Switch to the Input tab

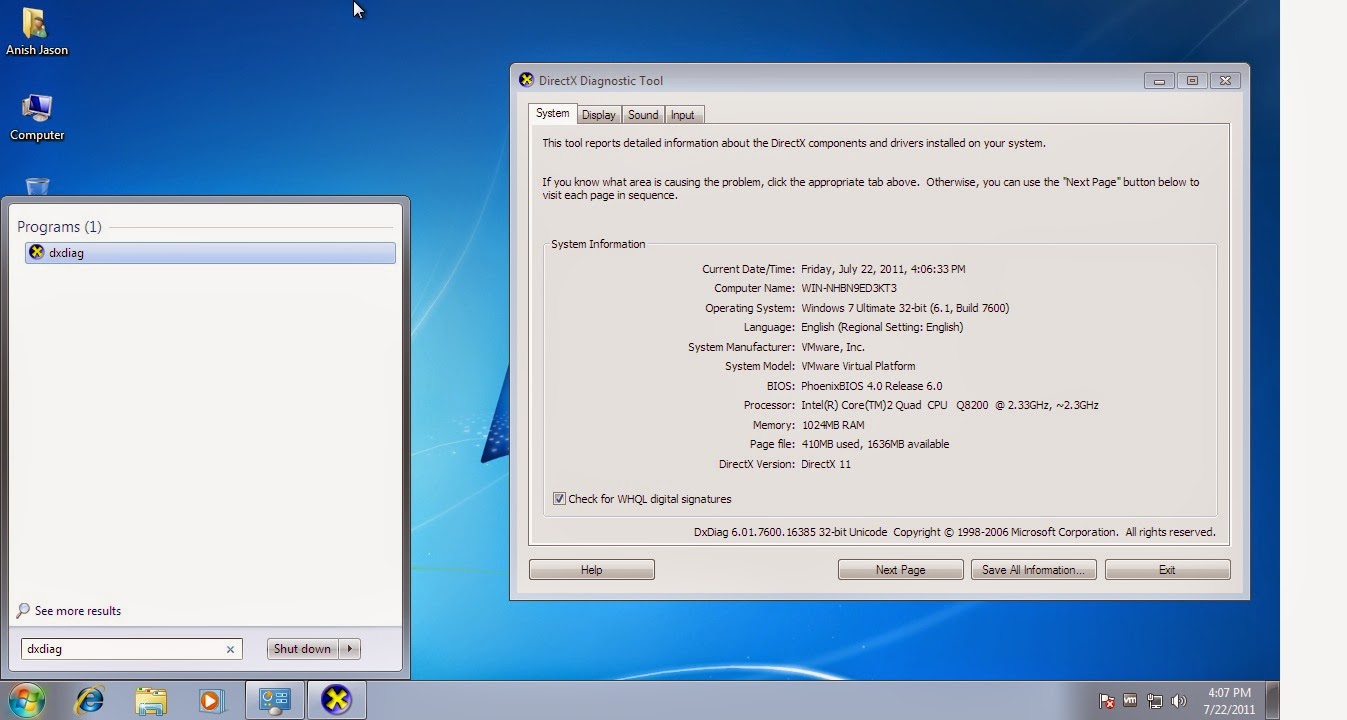(x=683, y=115)
